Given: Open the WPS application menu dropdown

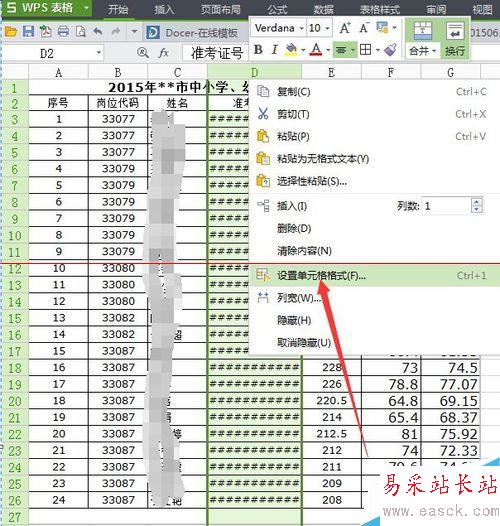Looking at the screenshot, I should click(x=86, y=7).
